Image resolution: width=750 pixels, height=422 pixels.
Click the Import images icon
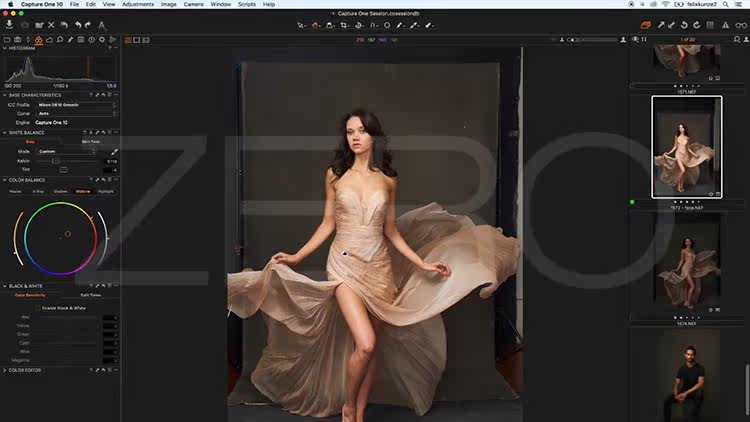[9, 24]
